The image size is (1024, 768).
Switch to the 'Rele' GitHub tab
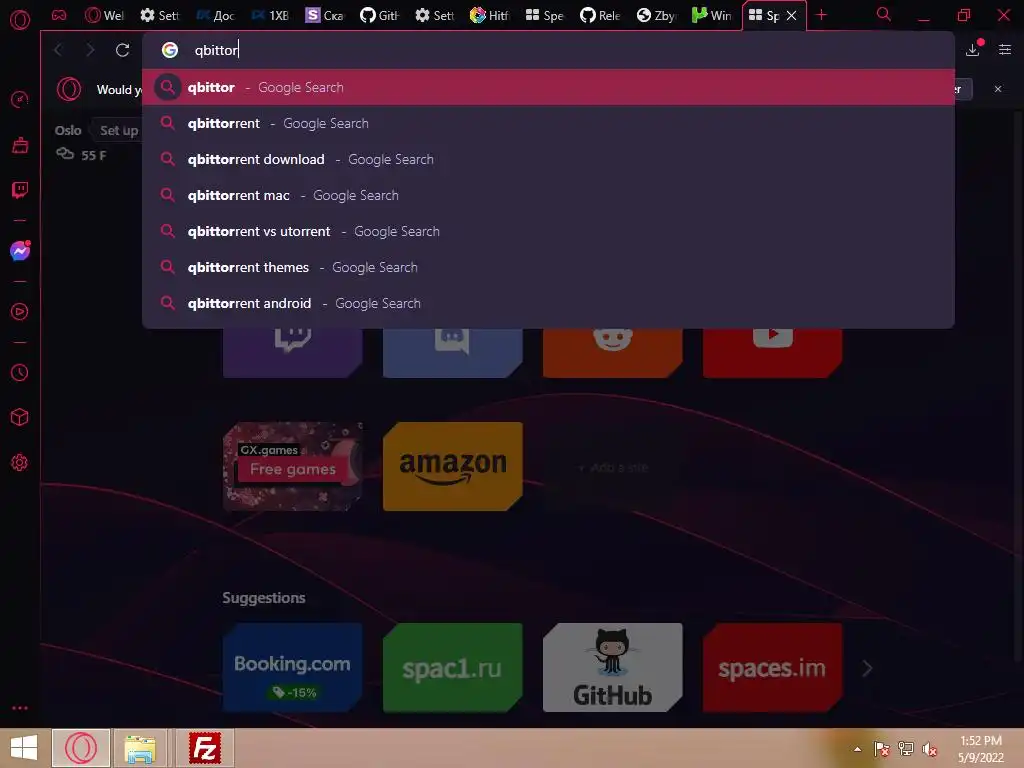pos(600,15)
